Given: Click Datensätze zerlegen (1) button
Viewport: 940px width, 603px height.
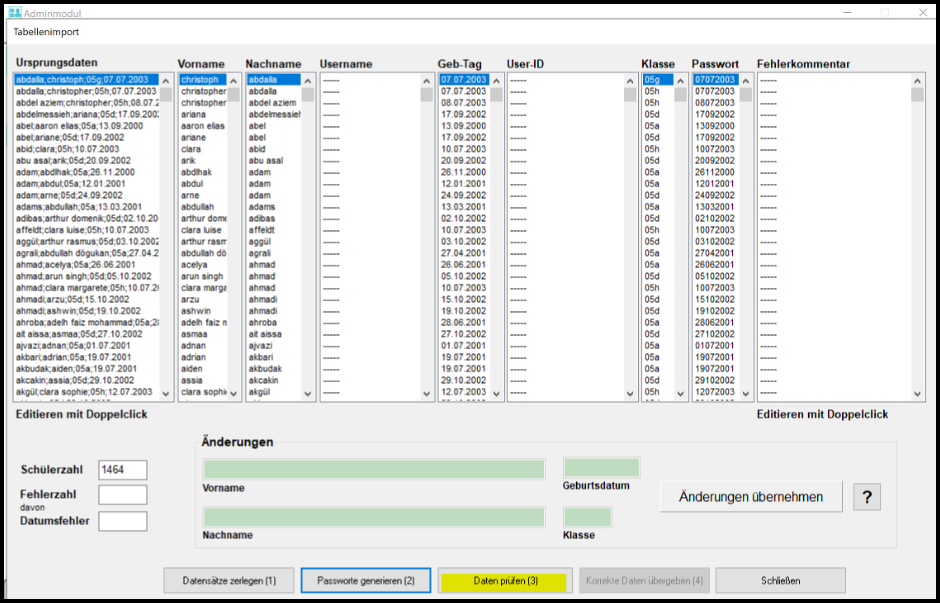Looking at the screenshot, I should (x=229, y=580).
